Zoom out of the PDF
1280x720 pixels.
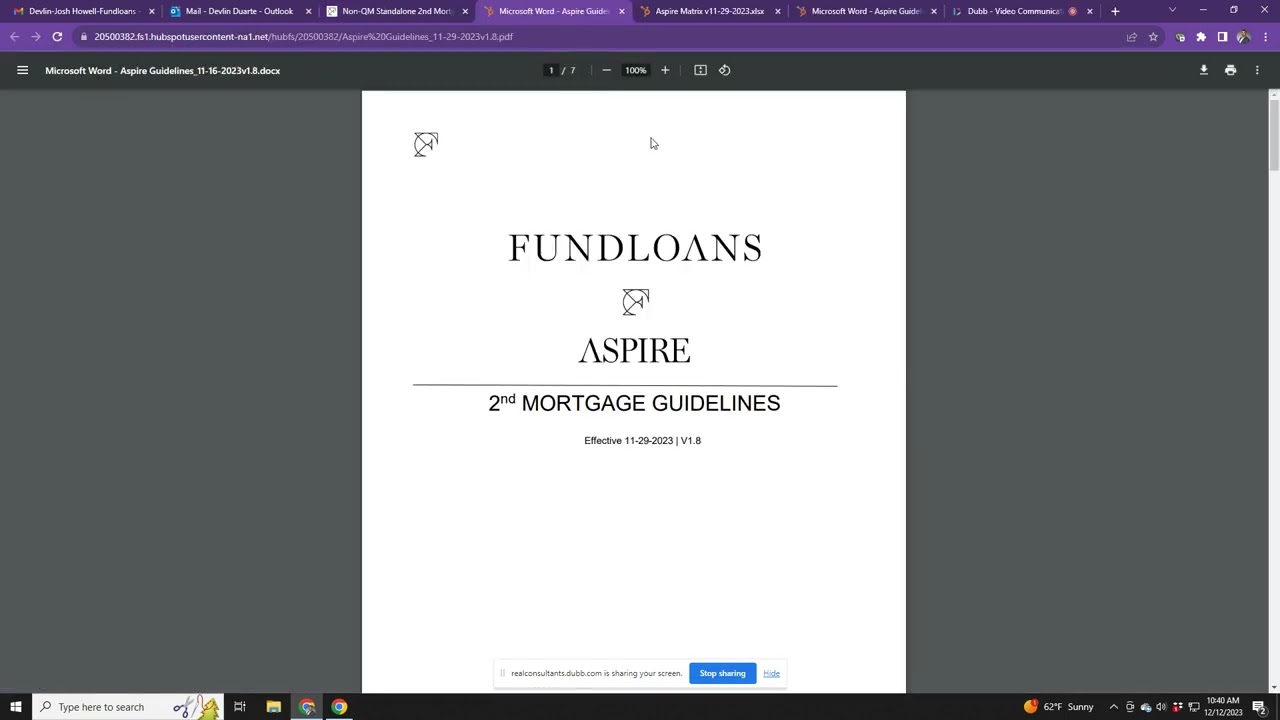coord(606,70)
